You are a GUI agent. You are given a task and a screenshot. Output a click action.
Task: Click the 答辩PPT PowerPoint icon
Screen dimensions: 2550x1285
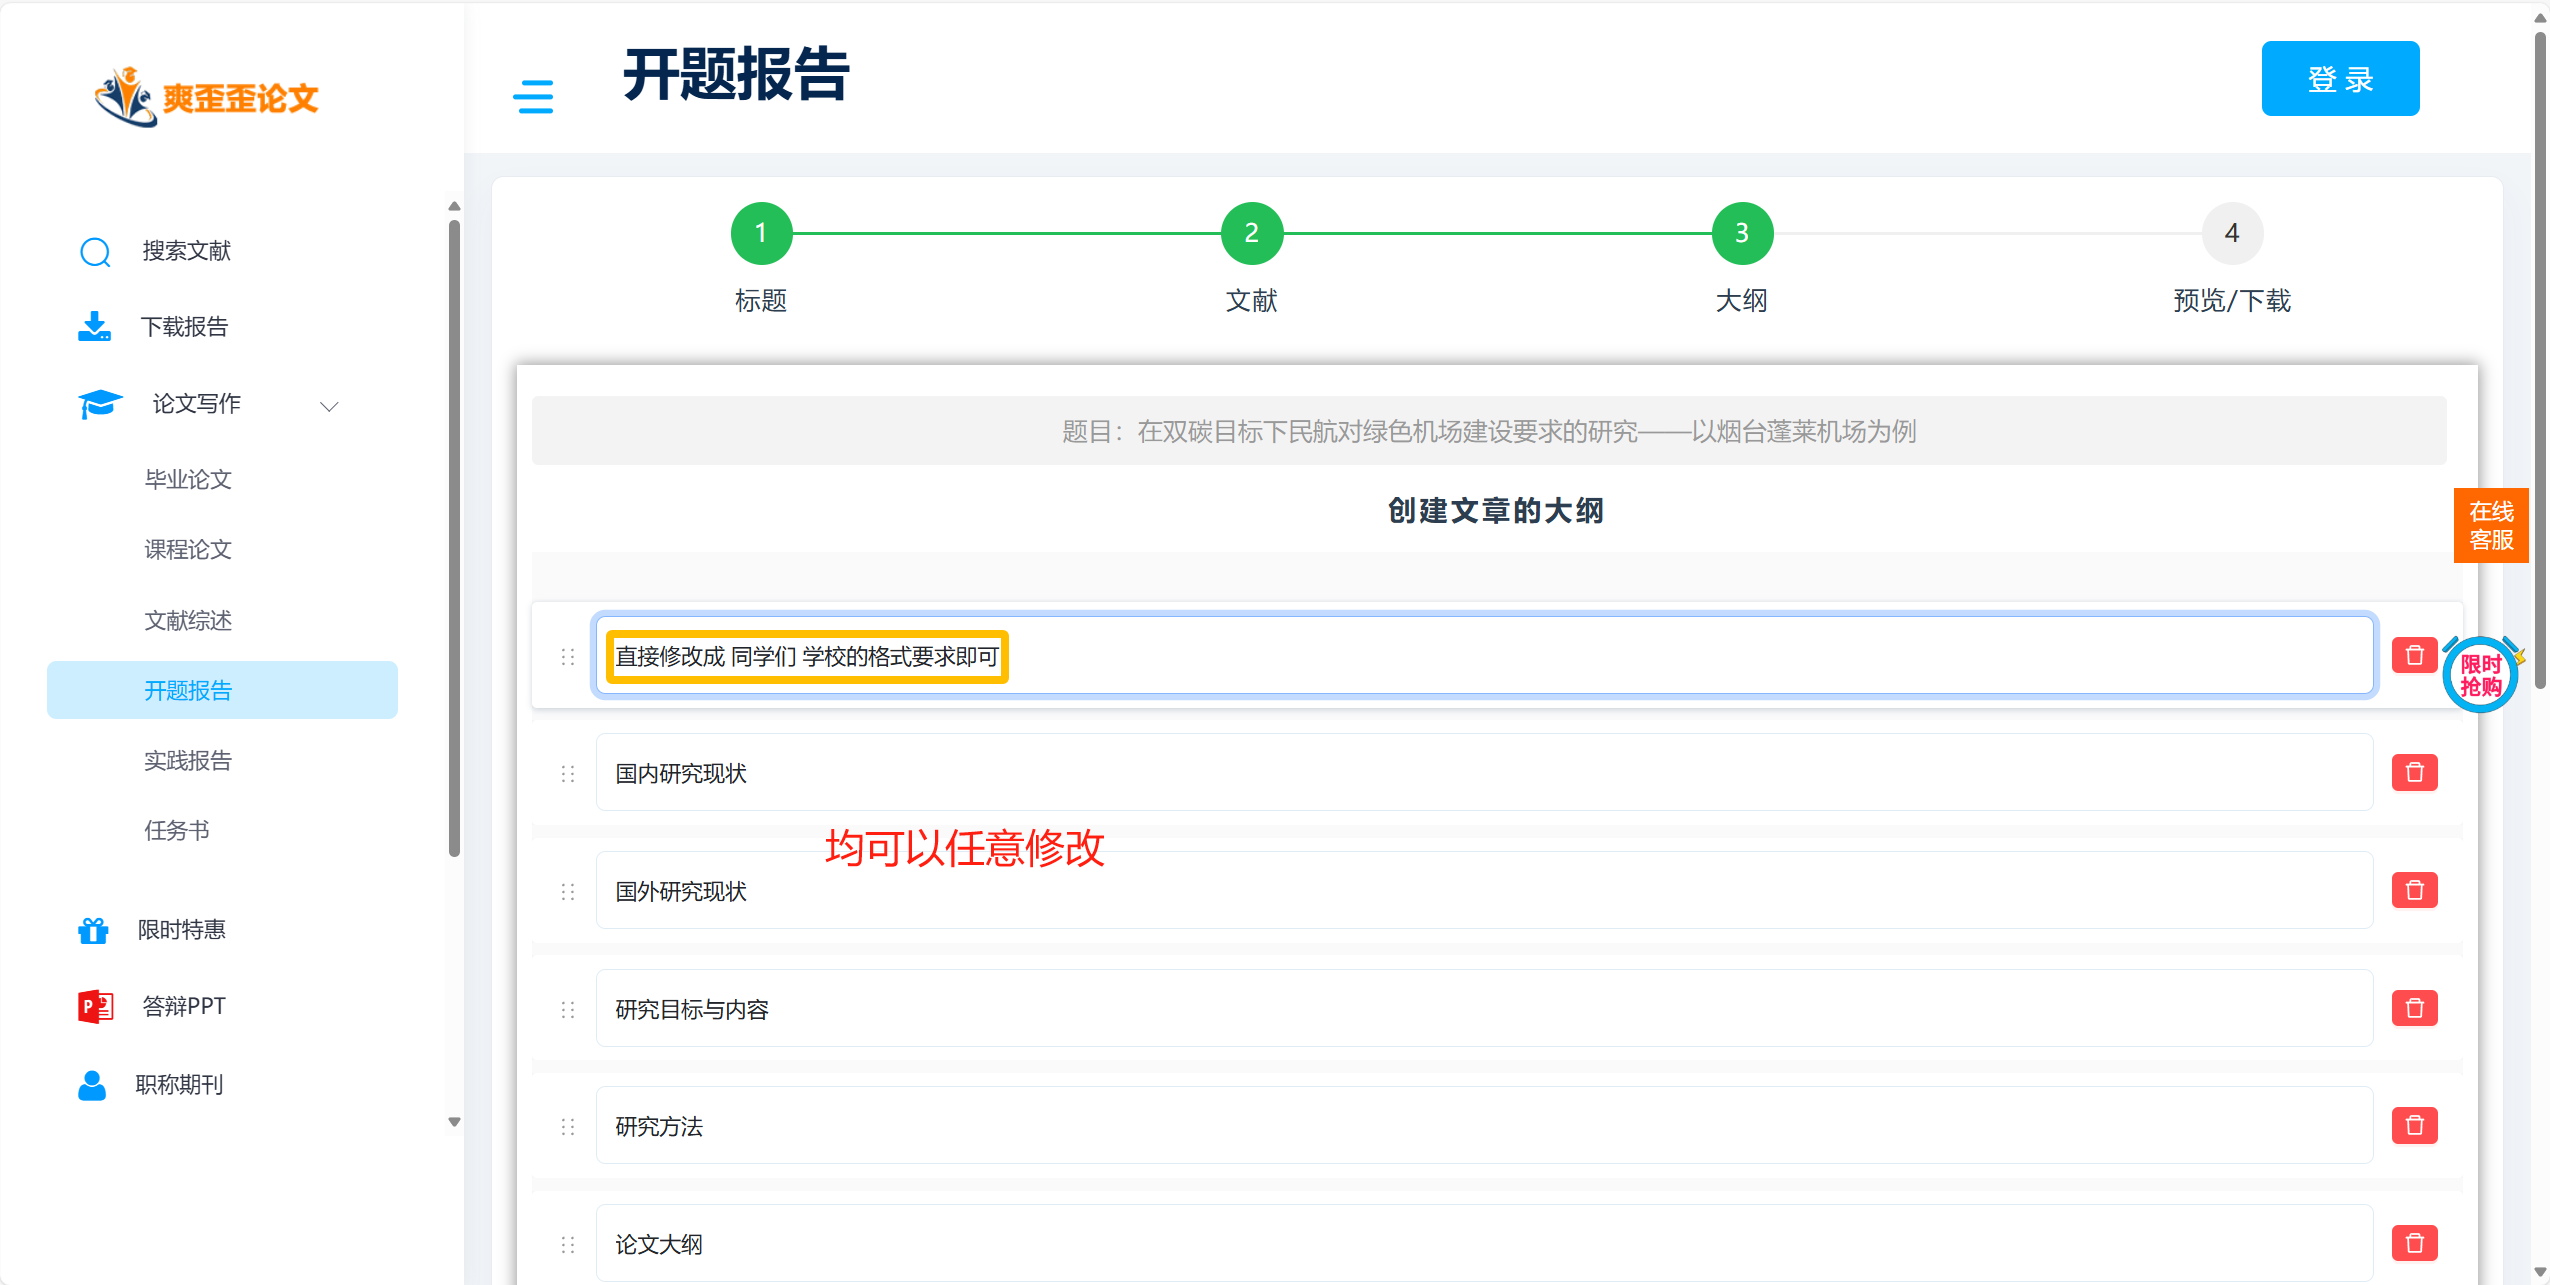[95, 1006]
